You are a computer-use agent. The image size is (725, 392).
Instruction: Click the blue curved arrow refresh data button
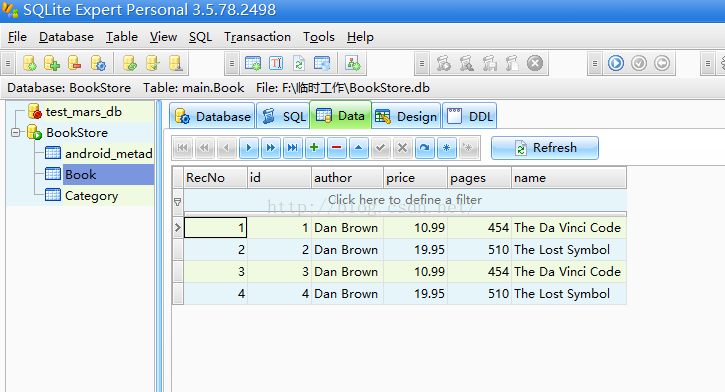pyautogui.click(x=424, y=148)
